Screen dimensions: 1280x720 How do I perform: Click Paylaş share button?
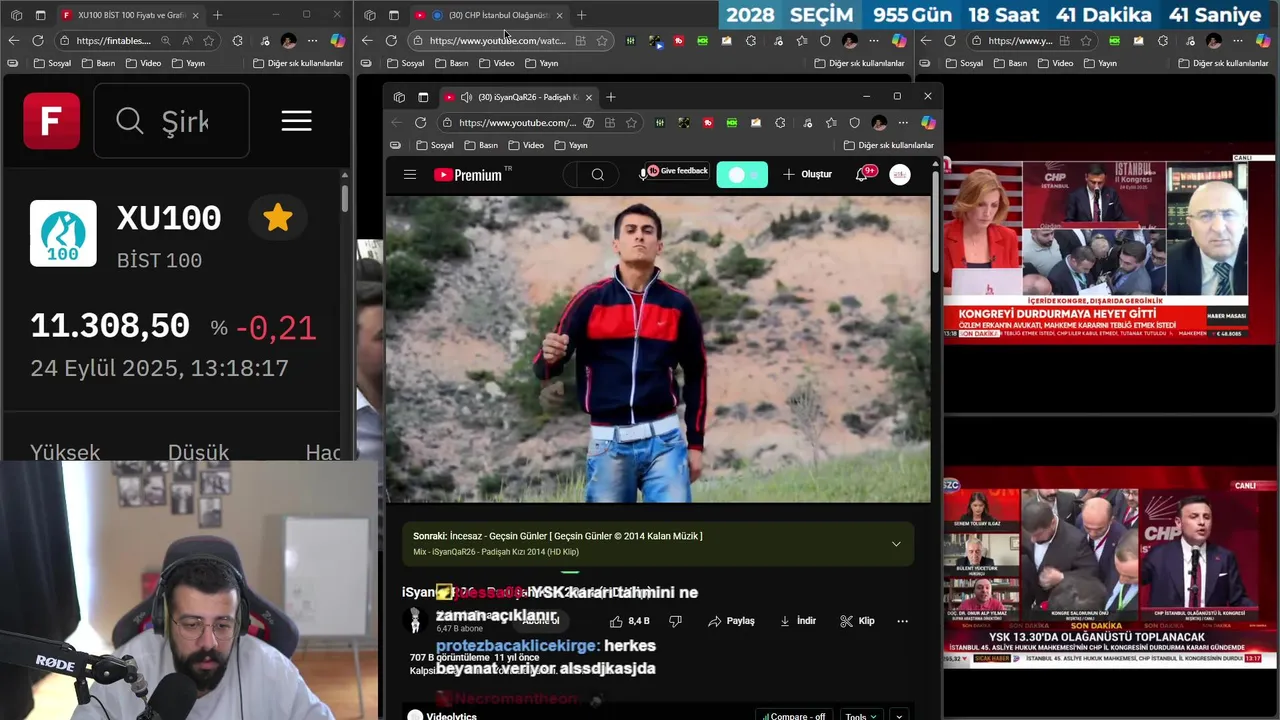731,621
